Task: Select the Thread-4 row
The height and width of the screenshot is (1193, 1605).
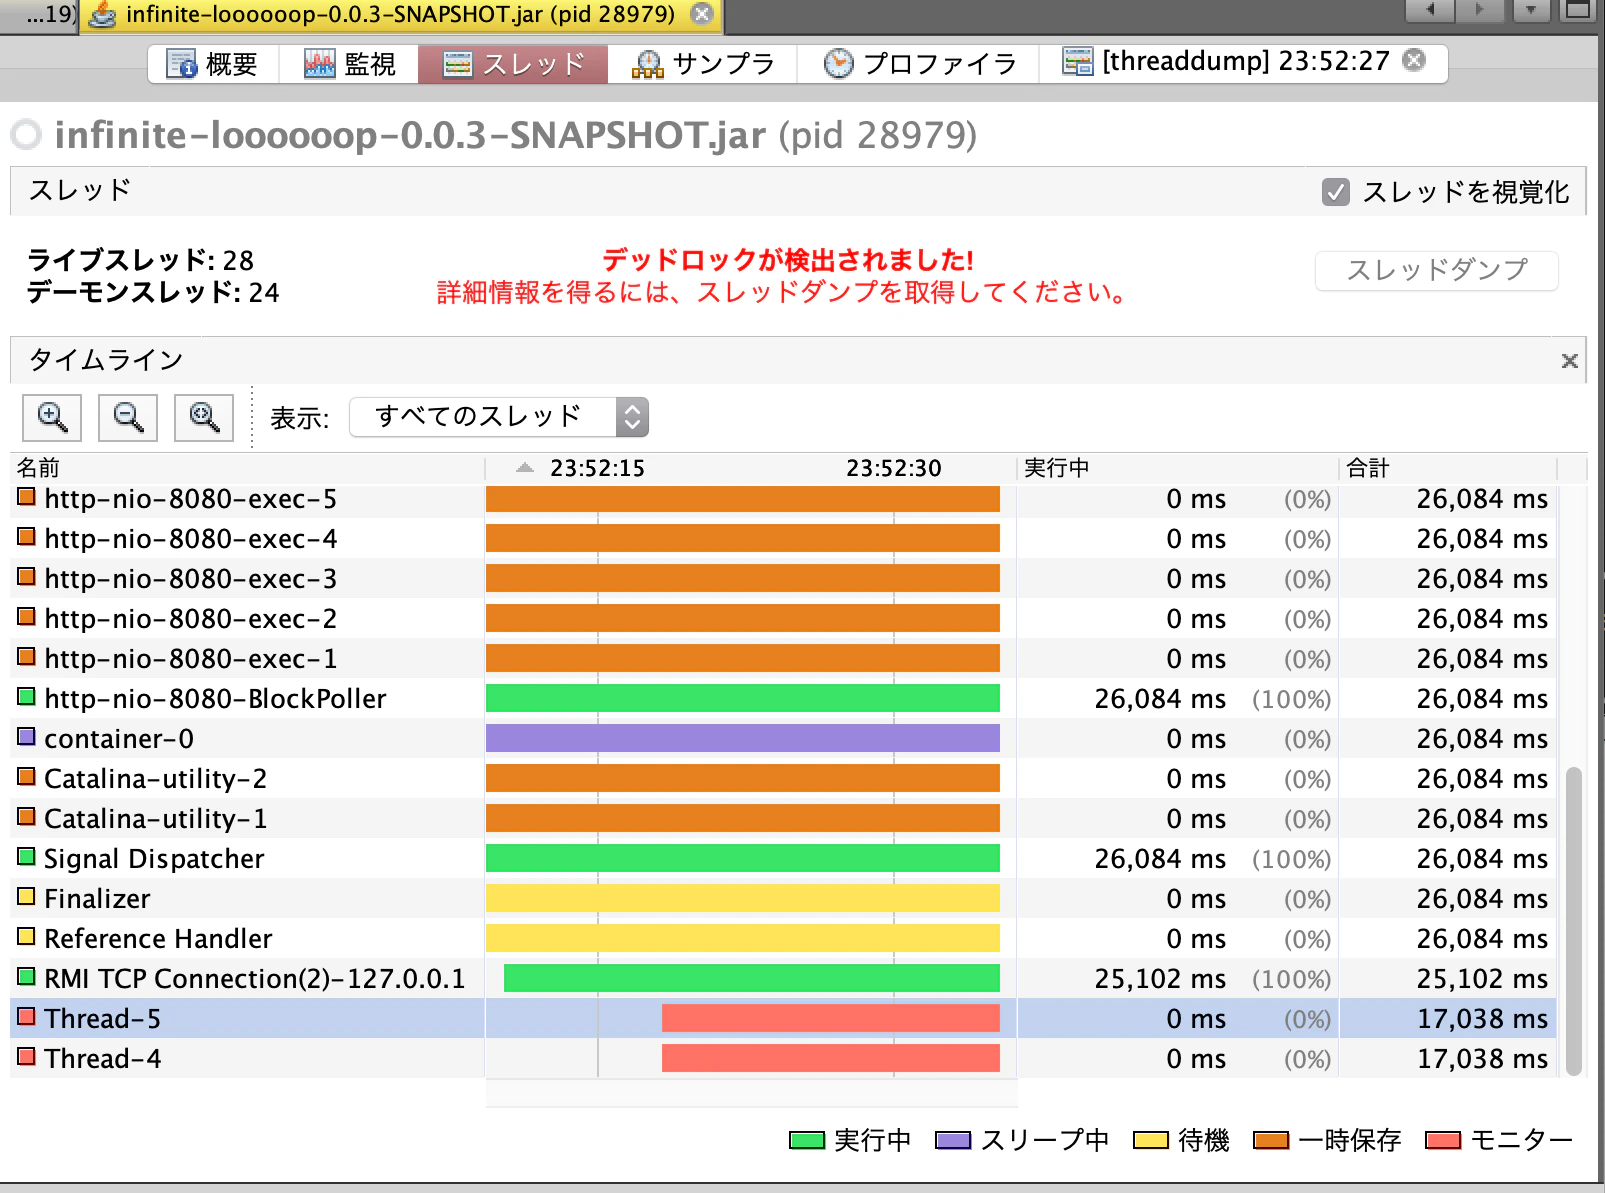Action: tap(783, 1058)
